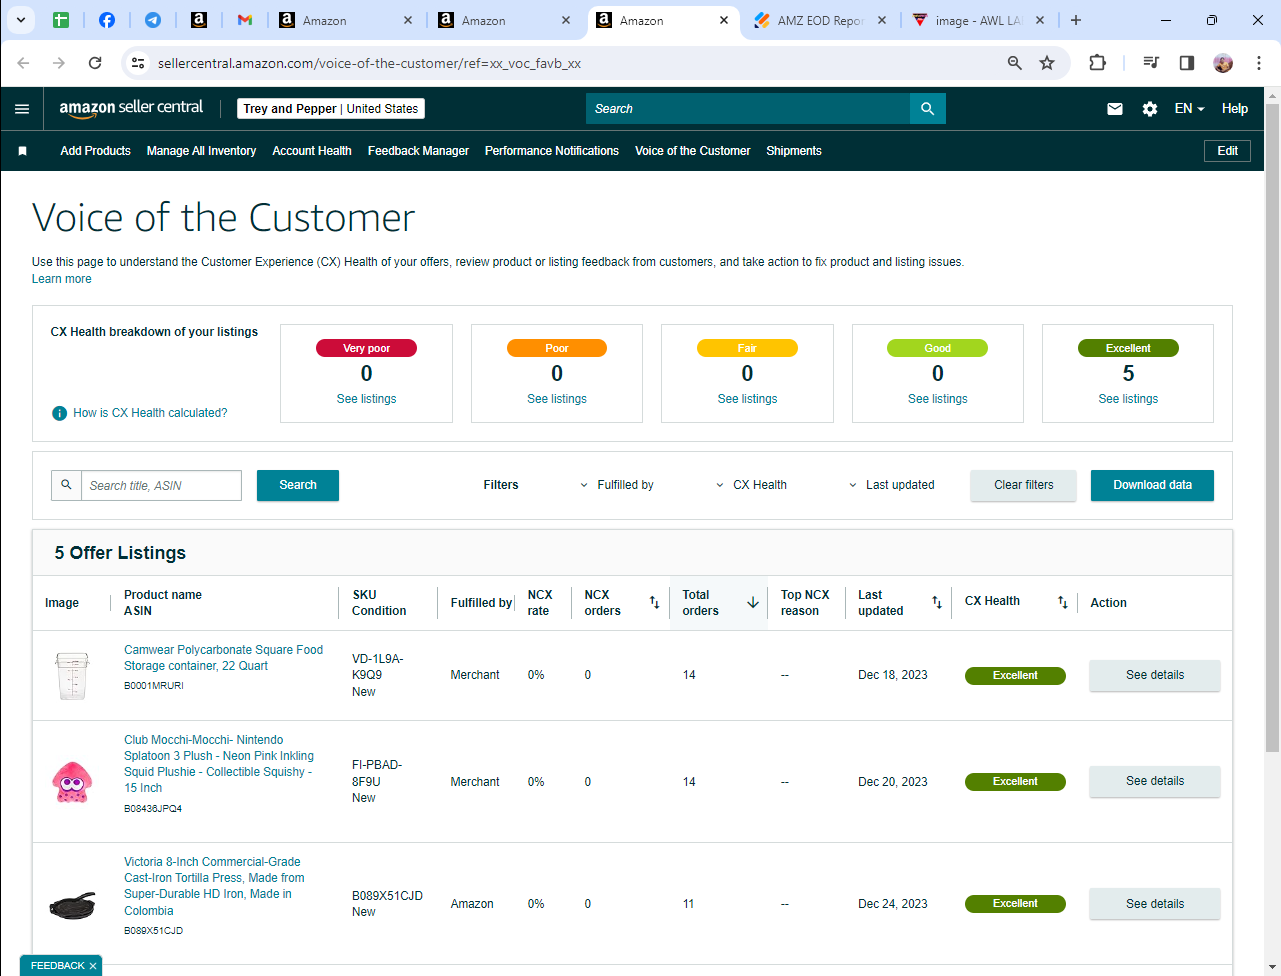Open the media controls icon in the toolbar

[x=1151, y=63]
